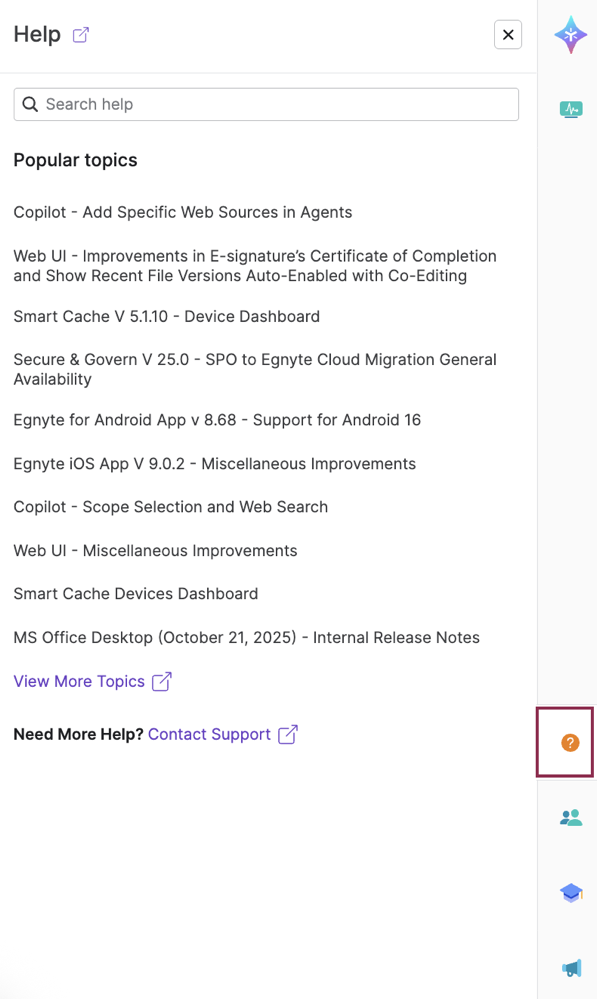Viewport: 597px width, 999px height.
Task: Click the external link icon beside Contact Support
Action: click(287, 733)
